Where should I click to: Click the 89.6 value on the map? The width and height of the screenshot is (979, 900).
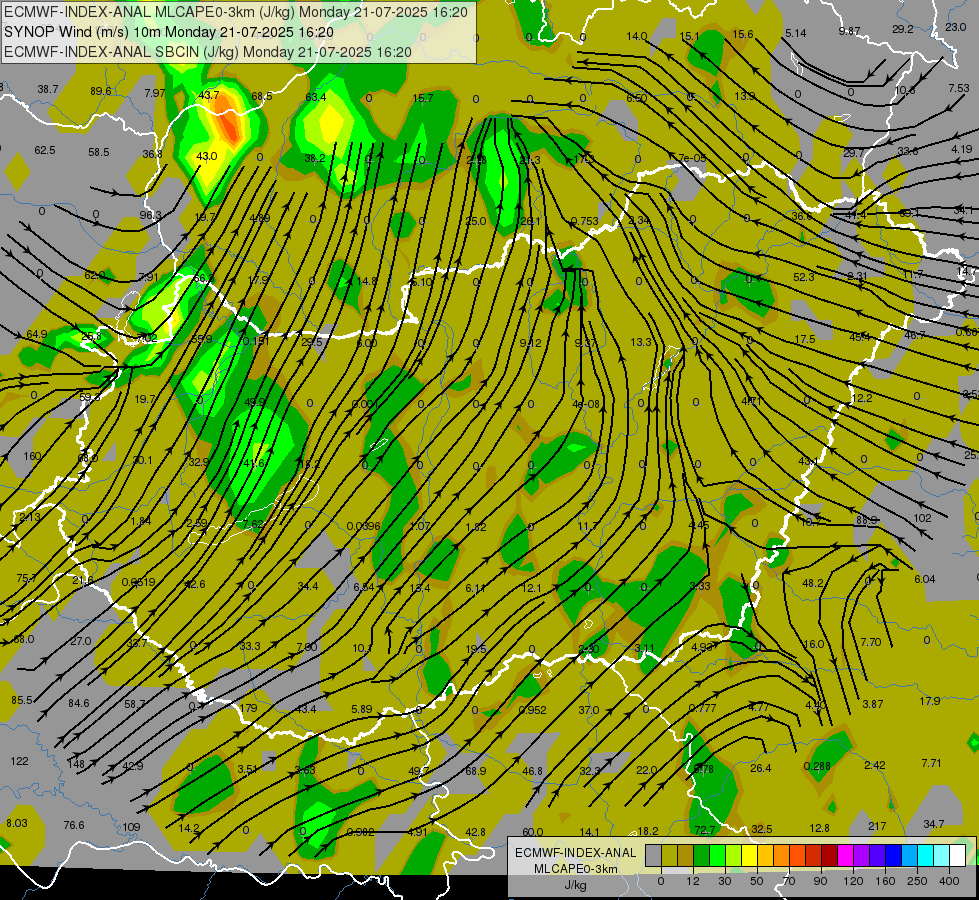coord(101,91)
